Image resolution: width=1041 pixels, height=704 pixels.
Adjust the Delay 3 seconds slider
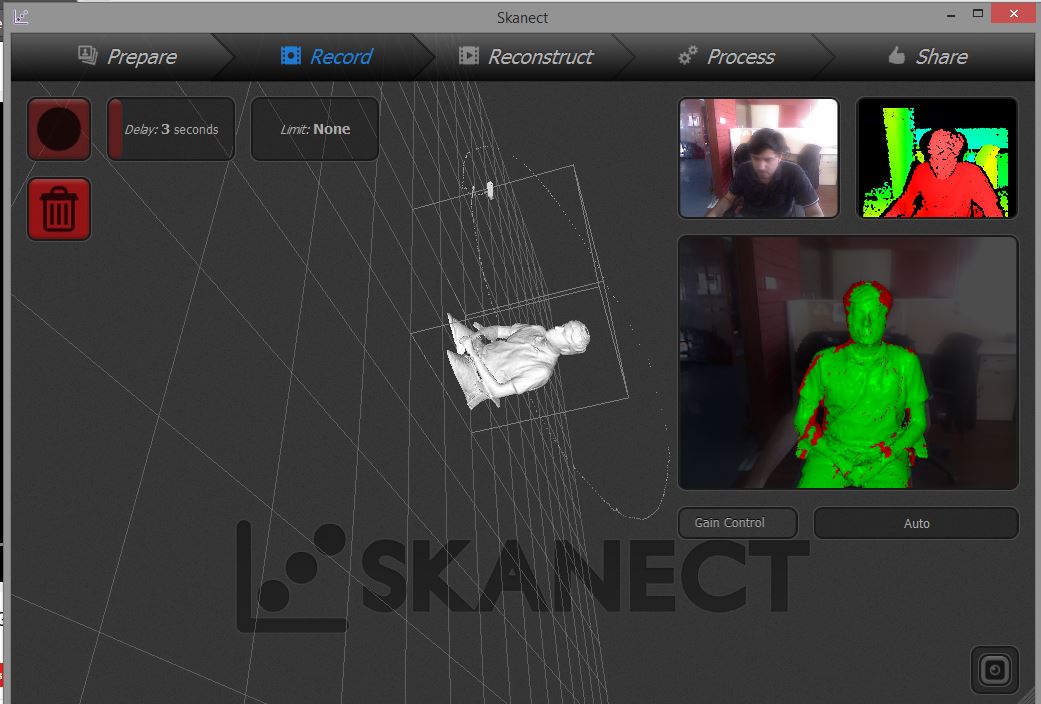[171, 129]
